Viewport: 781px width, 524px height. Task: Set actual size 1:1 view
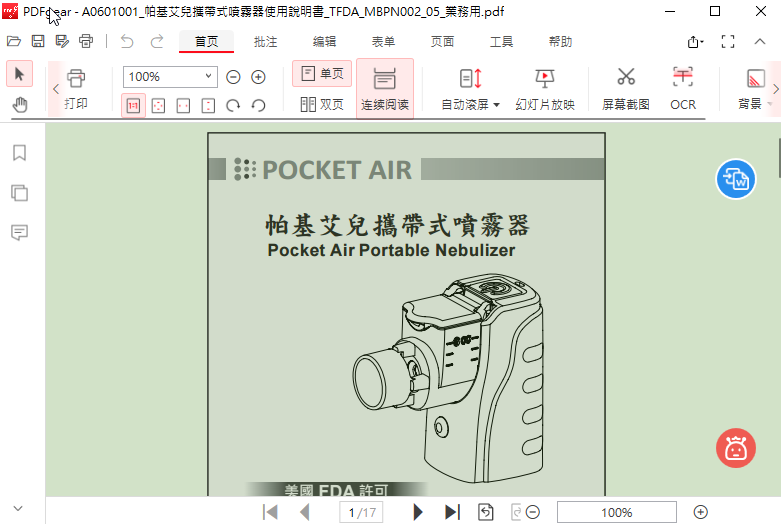point(133,106)
